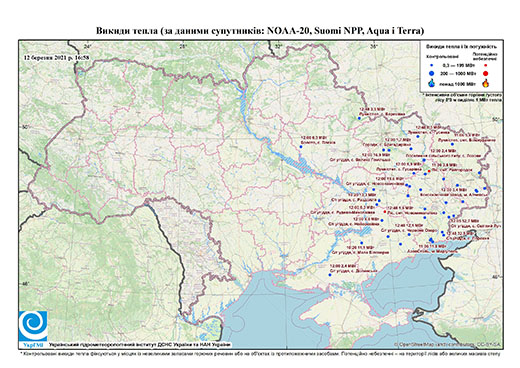Click the large red circle in legend

(486, 73)
